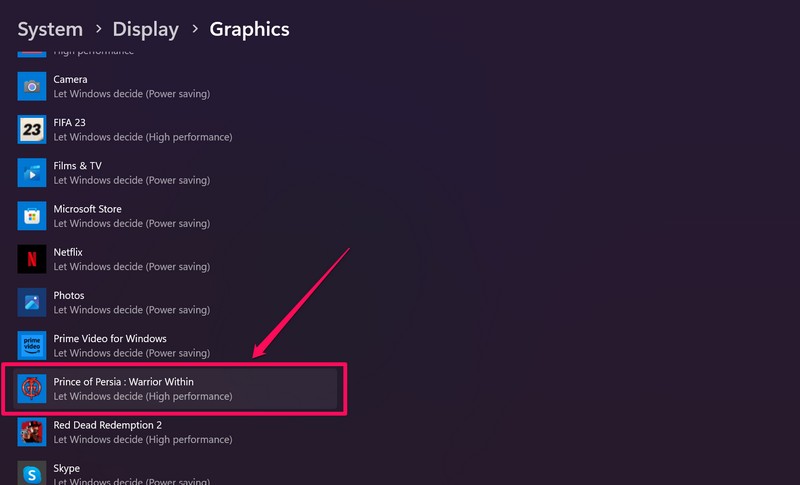Select the Camera app name
The width and height of the screenshot is (800, 485).
70,80
